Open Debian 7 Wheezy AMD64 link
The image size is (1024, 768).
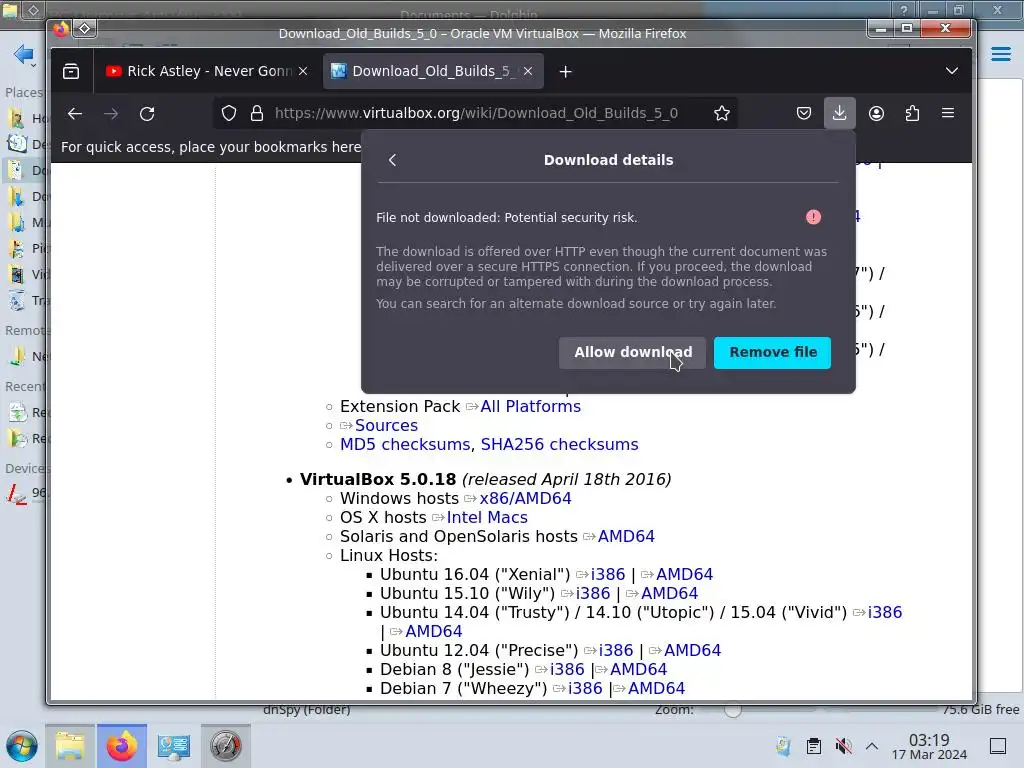656,688
